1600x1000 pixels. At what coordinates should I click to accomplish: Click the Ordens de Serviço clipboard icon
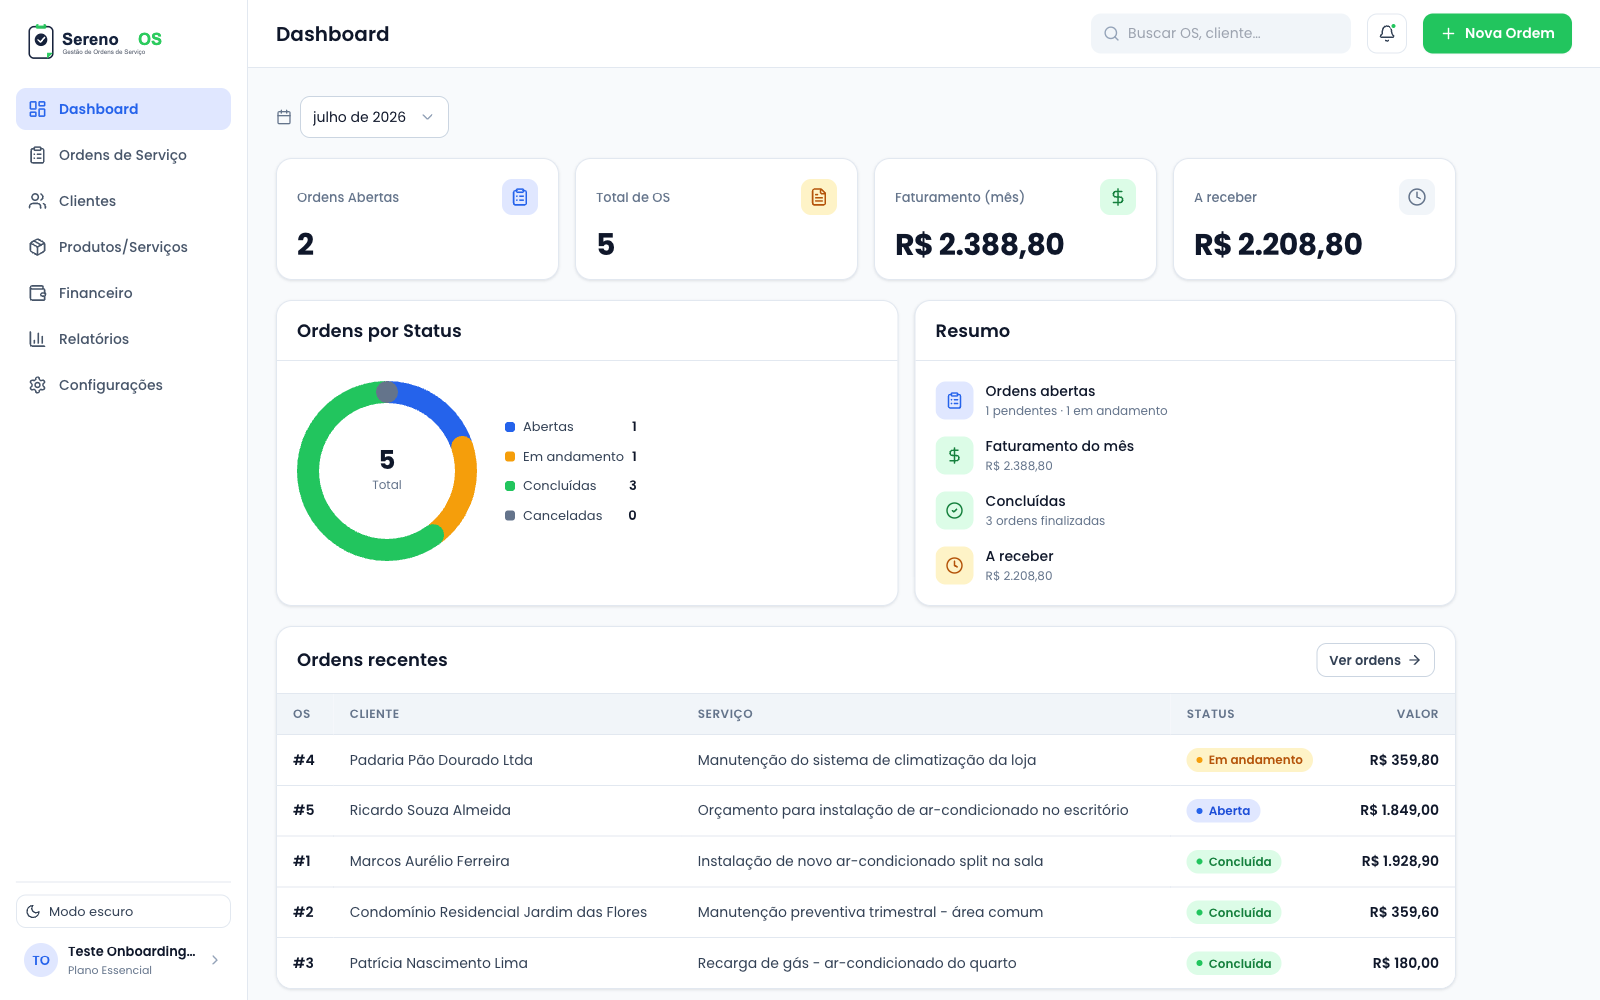click(38, 155)
